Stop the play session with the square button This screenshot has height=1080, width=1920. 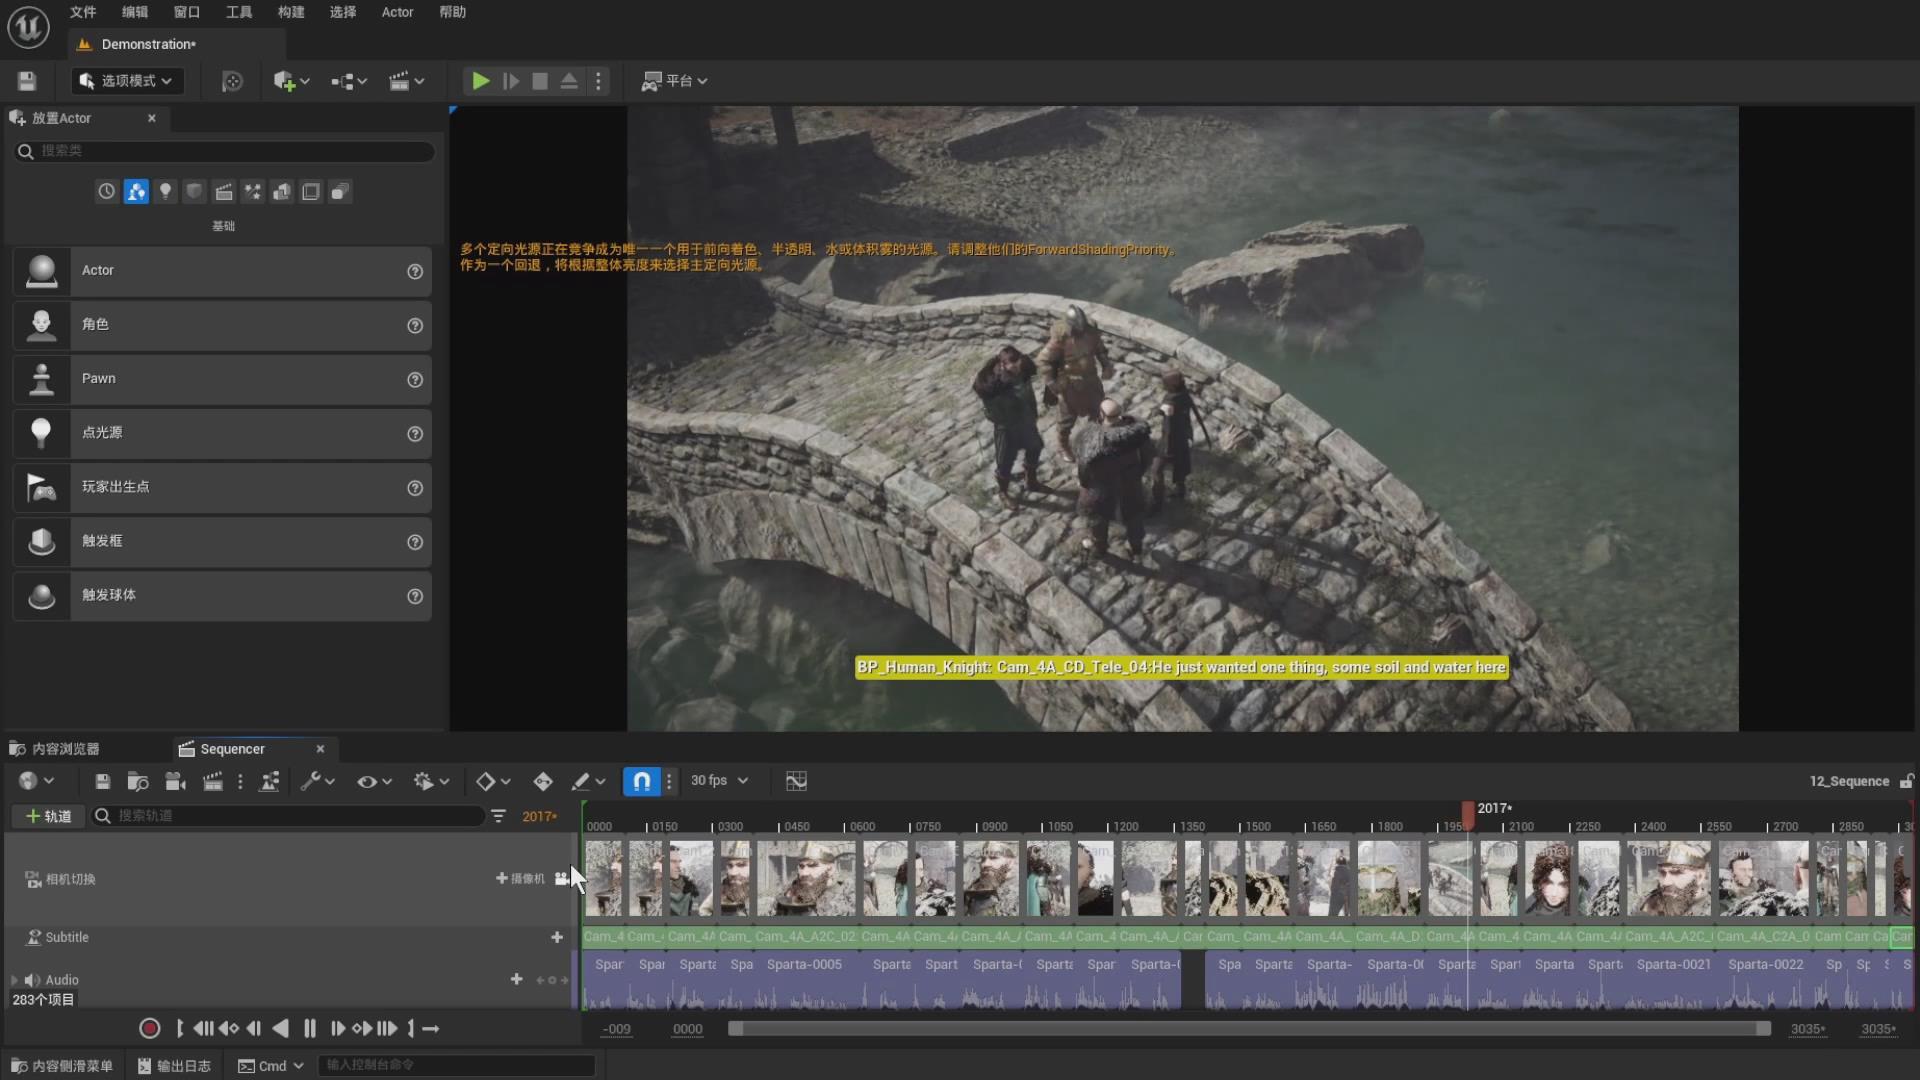[540, 81]
